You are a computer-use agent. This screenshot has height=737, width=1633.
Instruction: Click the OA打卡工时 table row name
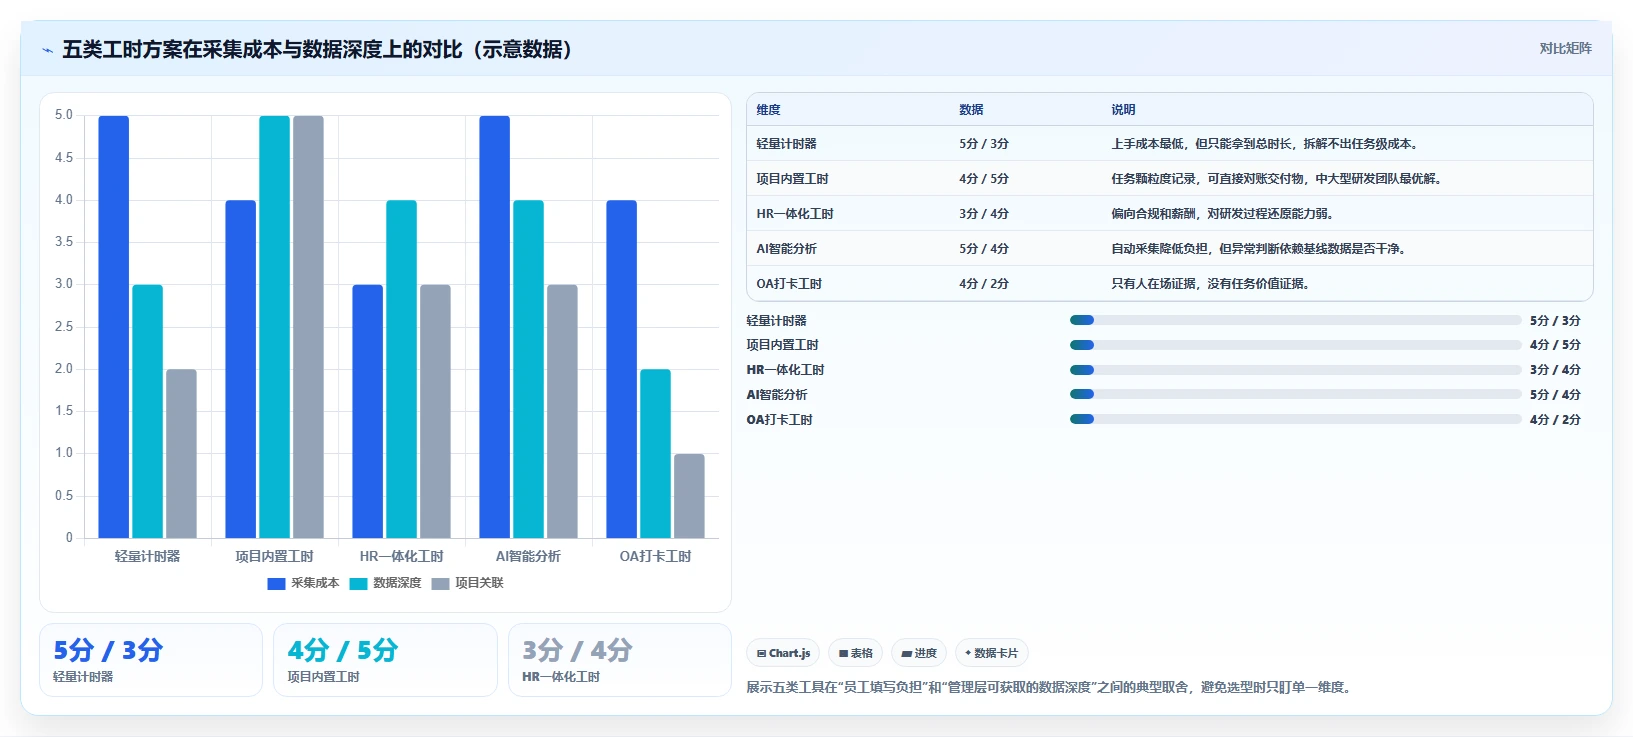click(789, 284)
